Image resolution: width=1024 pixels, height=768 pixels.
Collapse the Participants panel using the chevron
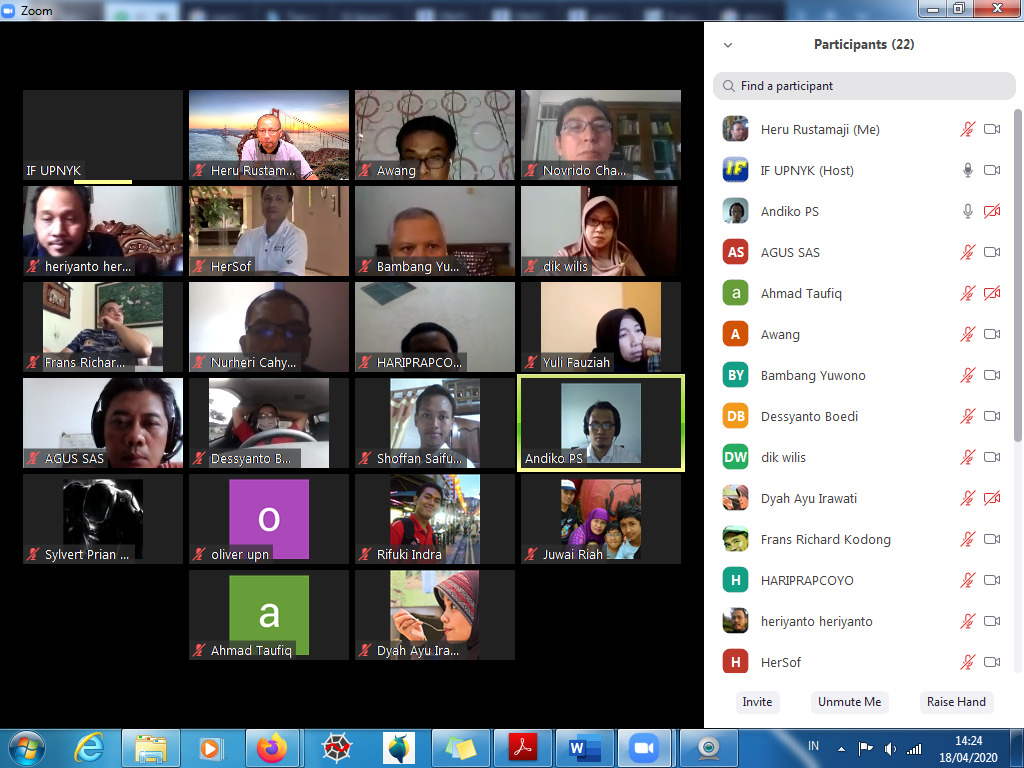pyautogui.click(x=728, y=45)
